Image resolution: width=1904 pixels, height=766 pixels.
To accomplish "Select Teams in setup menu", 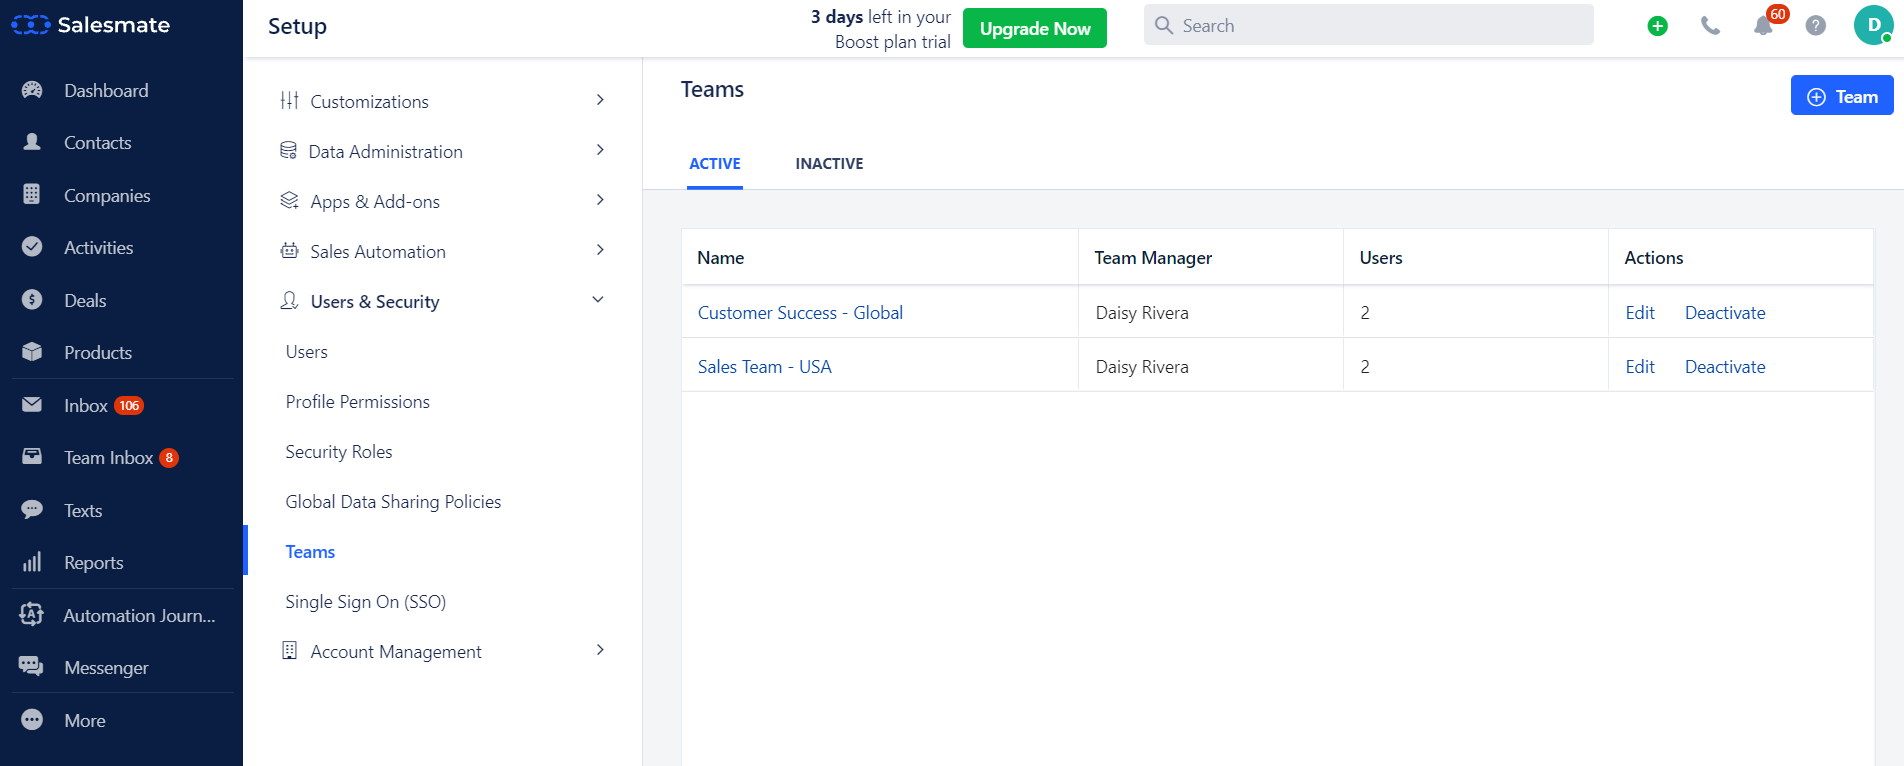I will point(310,552).
